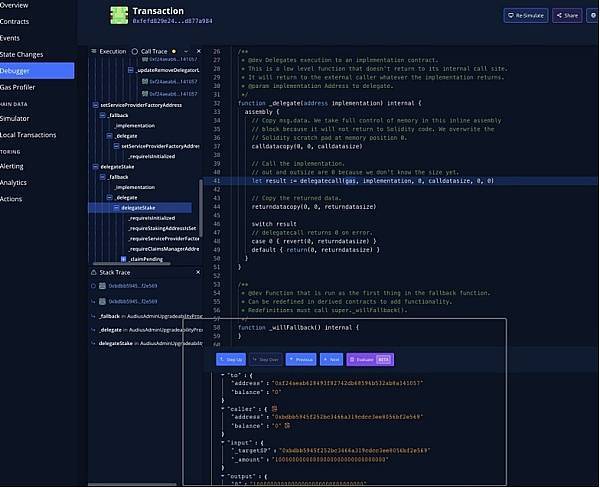Collapse _delegate under setServiceProviderFactoryAddress
The width and height of the screenshot is (600, 488).
point(109,136)
